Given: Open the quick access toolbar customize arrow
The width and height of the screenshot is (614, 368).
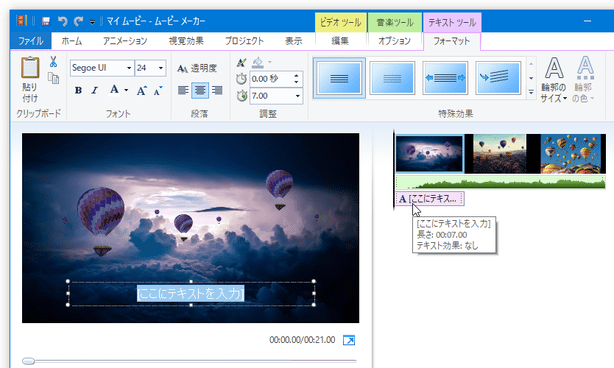Looking at the screenshot, I should tap(92, 22).
